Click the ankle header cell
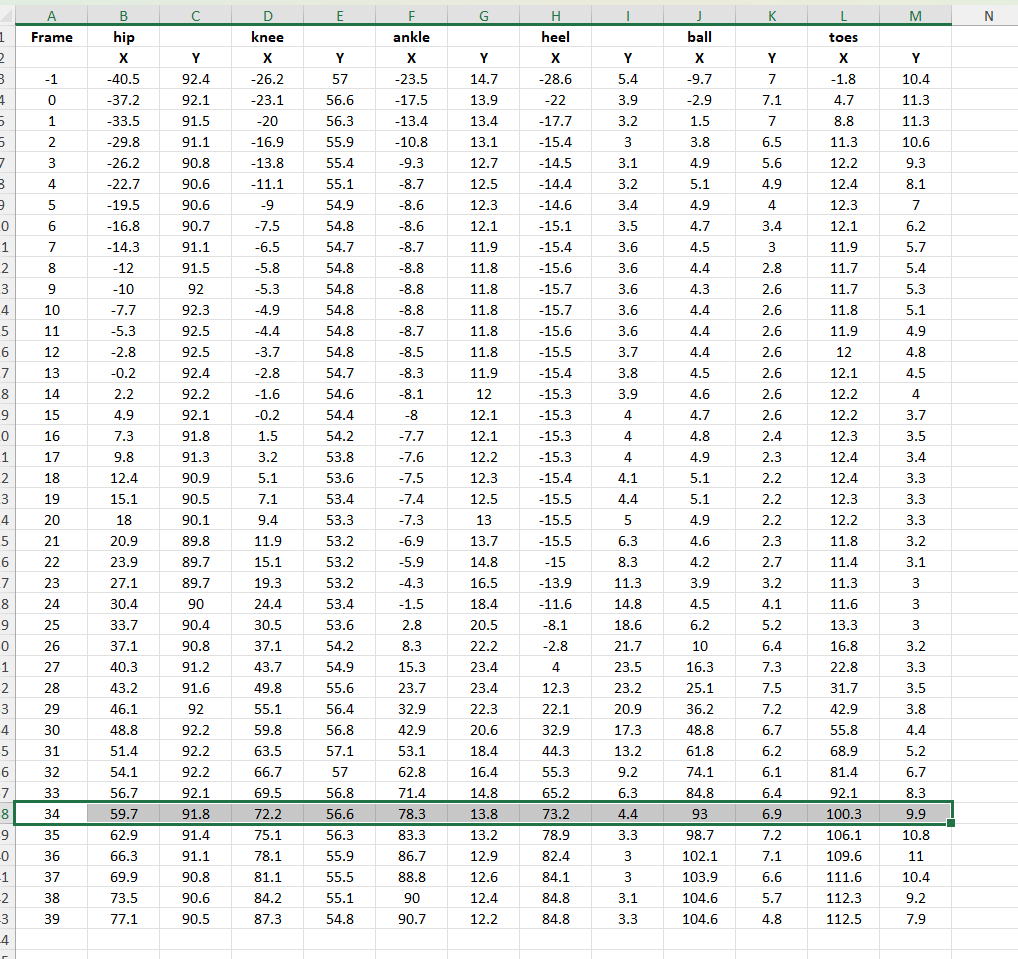Viewport: 1018px width, 959px height. (x=411, y=37)
